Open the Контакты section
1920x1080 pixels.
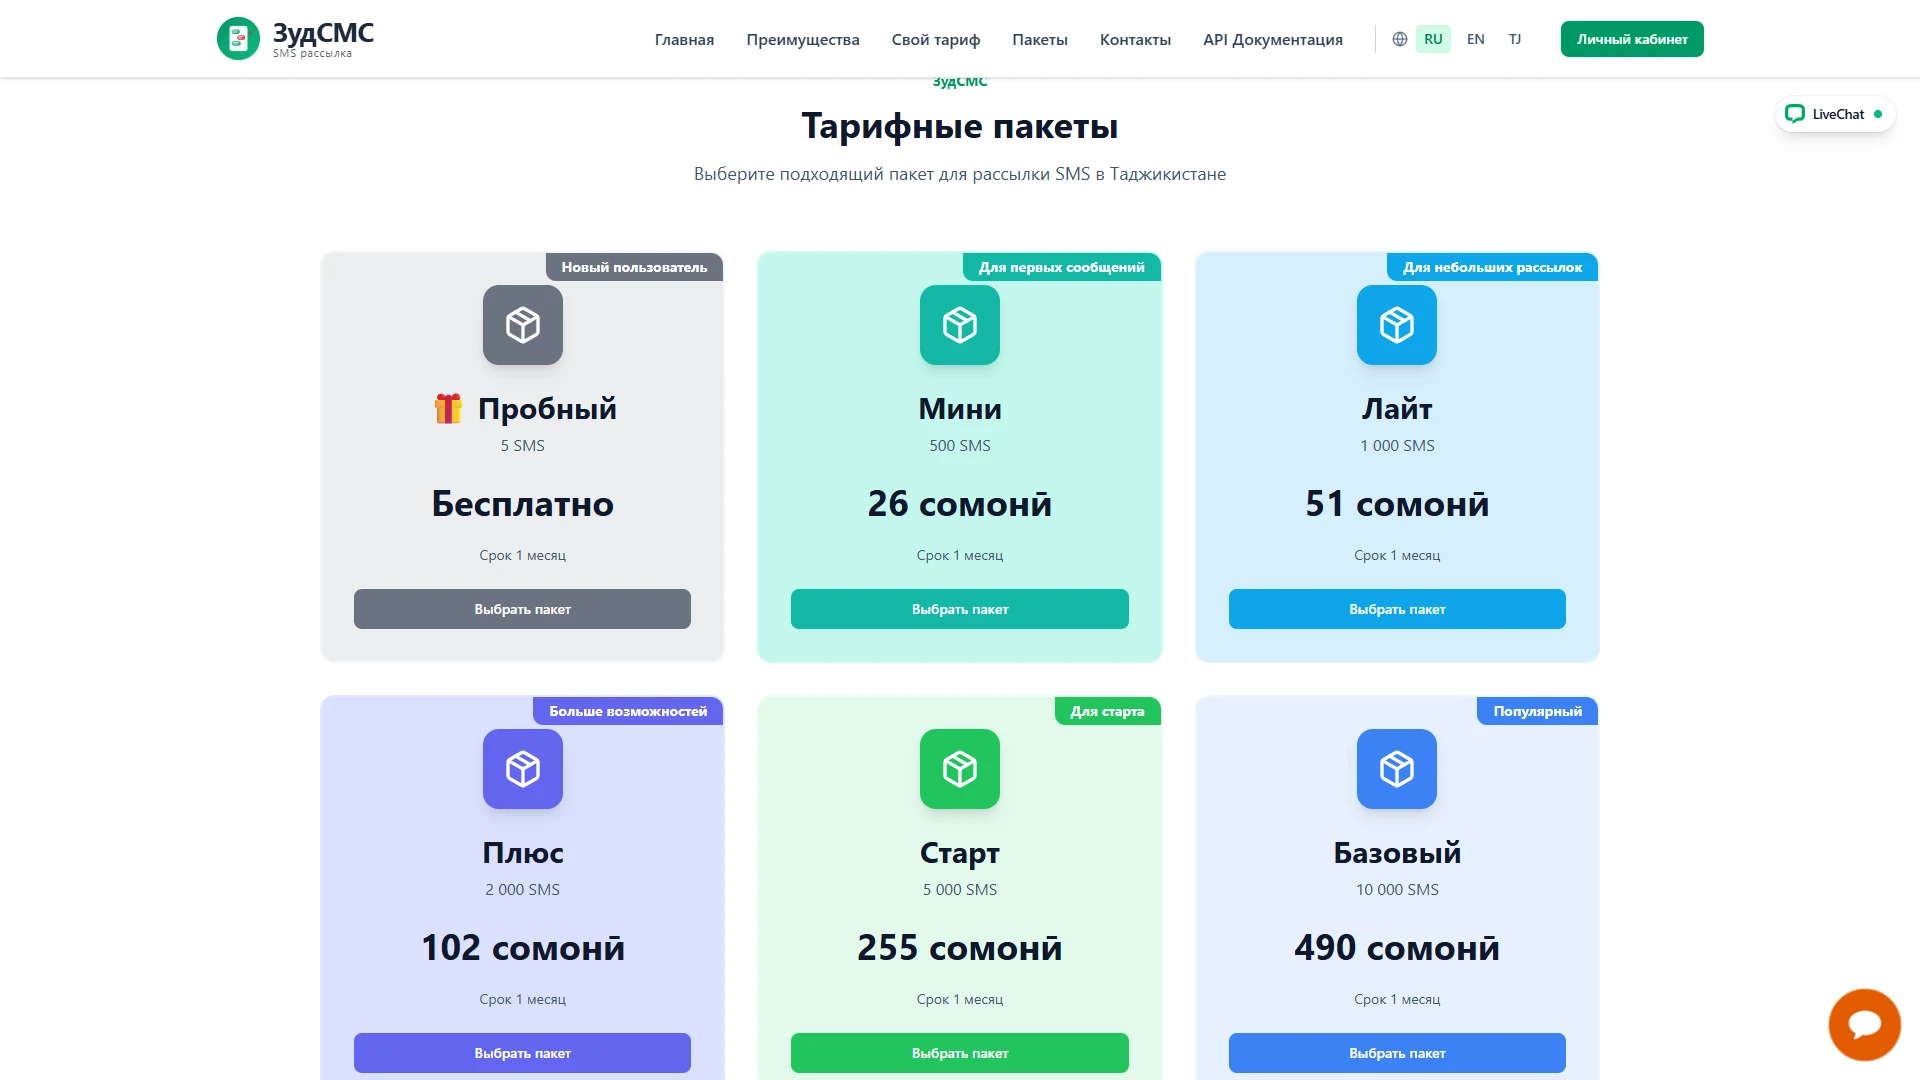pyautogui.click(x=1135, y=39)
